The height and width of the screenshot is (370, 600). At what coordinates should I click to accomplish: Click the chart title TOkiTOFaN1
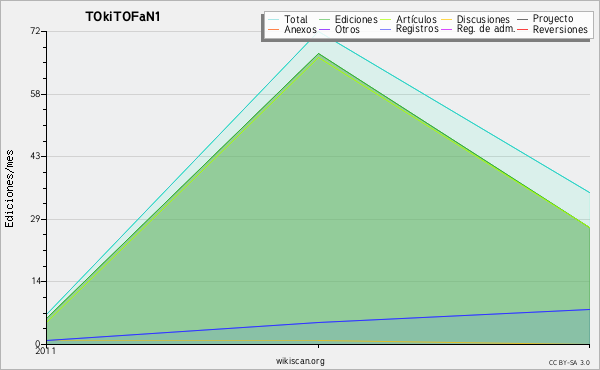click(122, 17)
